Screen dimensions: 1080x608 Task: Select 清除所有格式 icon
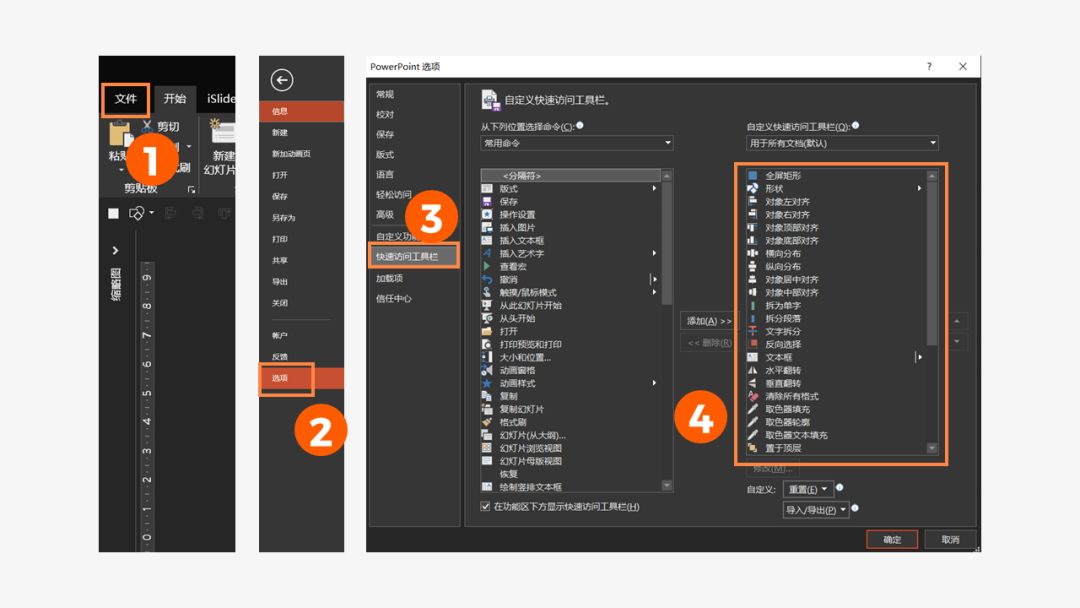click(x=753, y=397)
